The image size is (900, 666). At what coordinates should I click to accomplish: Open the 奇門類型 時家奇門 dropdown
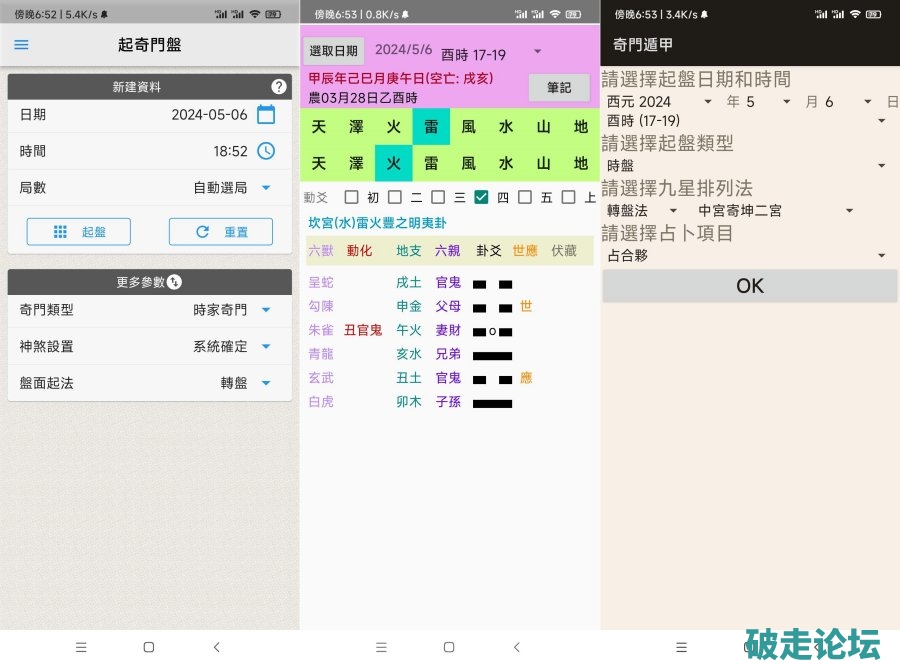click(x=266, y=310)
